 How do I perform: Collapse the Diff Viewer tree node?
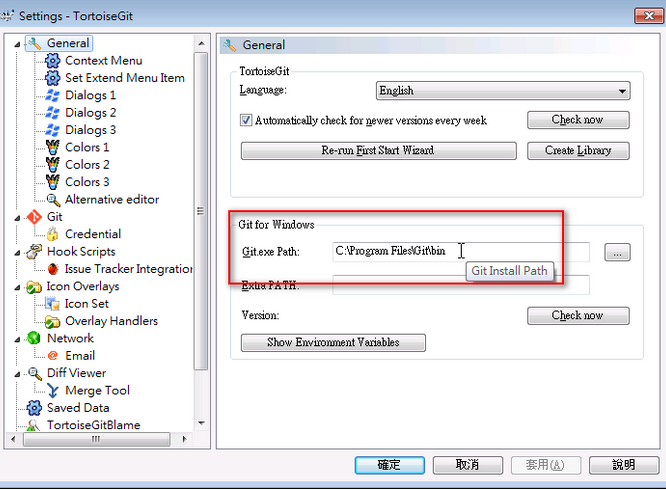pos(17,373)
